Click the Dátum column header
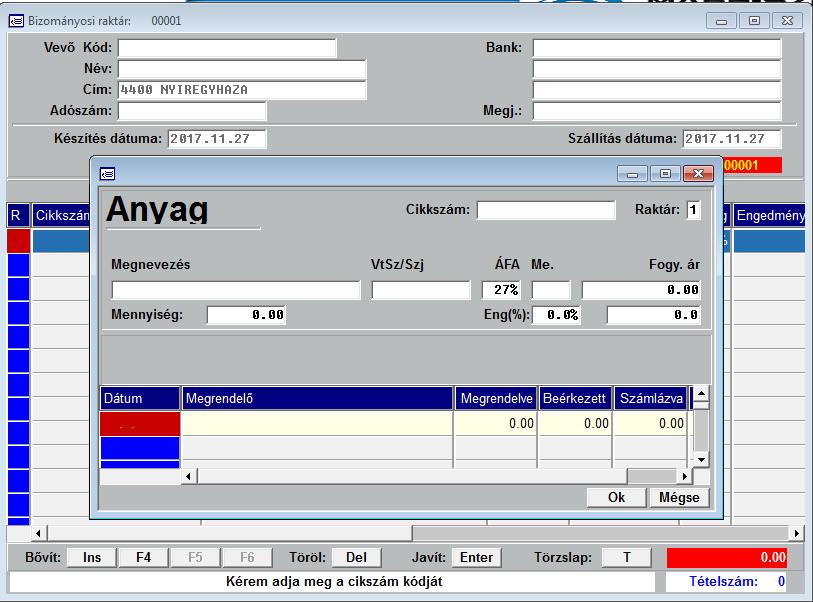Viewport: 813px width, 602px height. click(x=140, y=398)
